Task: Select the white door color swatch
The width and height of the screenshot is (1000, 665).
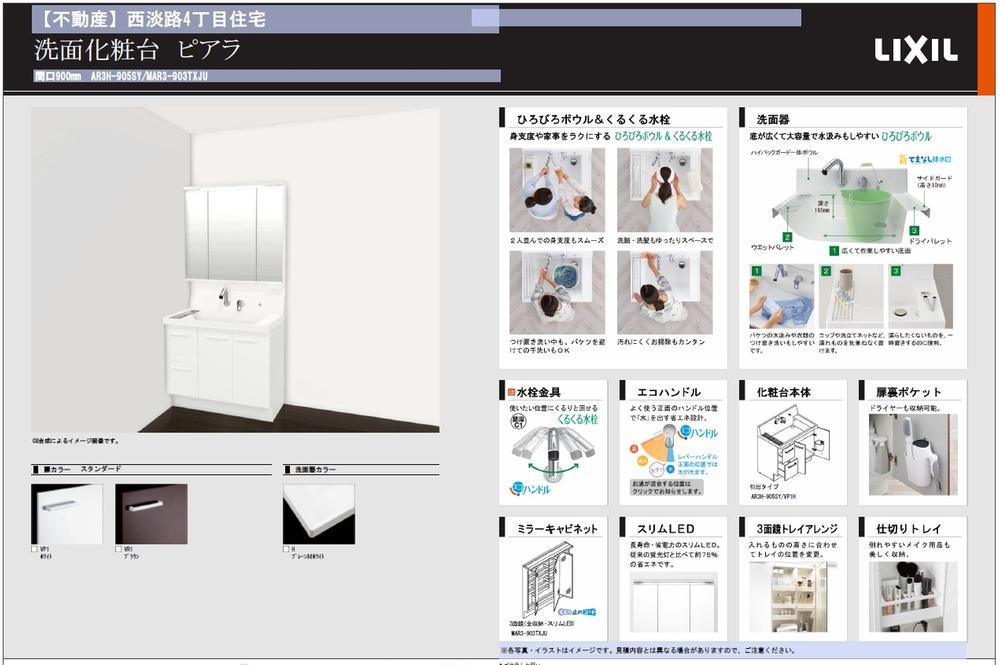Action: [x=67, y=514]
